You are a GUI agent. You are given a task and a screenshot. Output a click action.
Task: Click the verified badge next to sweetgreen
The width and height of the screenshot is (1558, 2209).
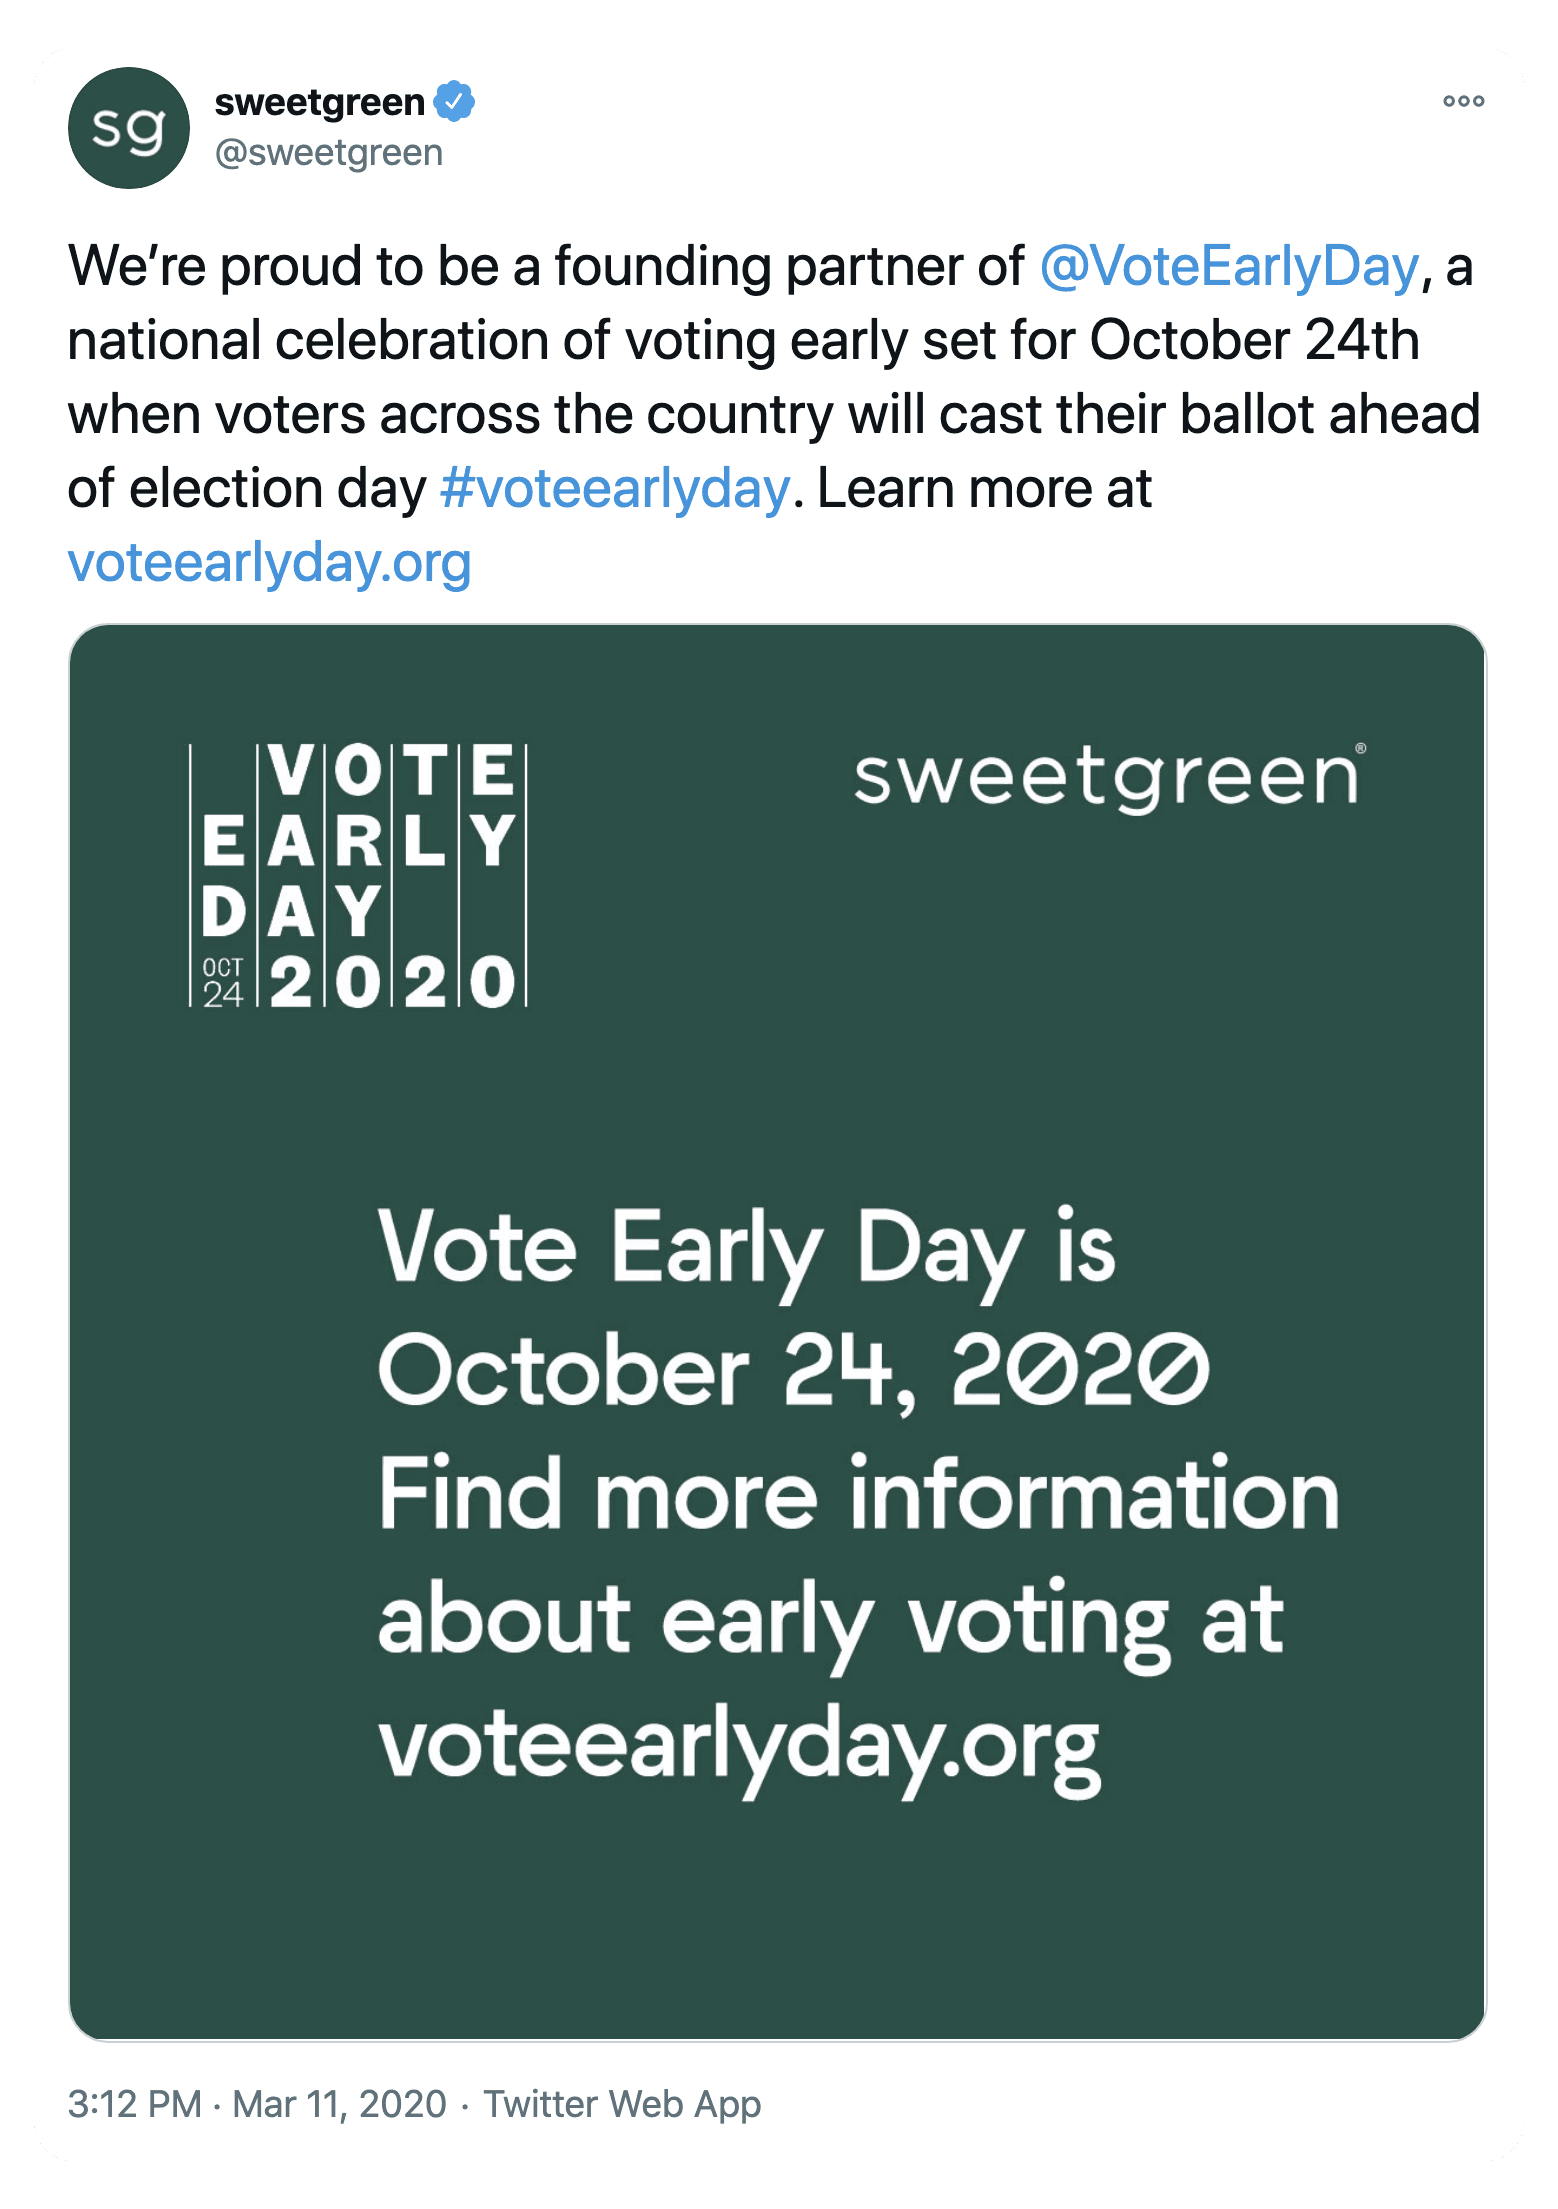click(x=455, y=100)
